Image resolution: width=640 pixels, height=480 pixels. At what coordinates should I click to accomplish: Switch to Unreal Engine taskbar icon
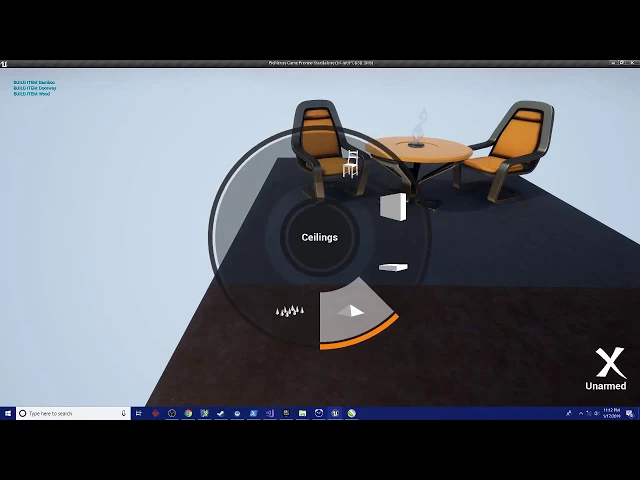click(335, 413)
